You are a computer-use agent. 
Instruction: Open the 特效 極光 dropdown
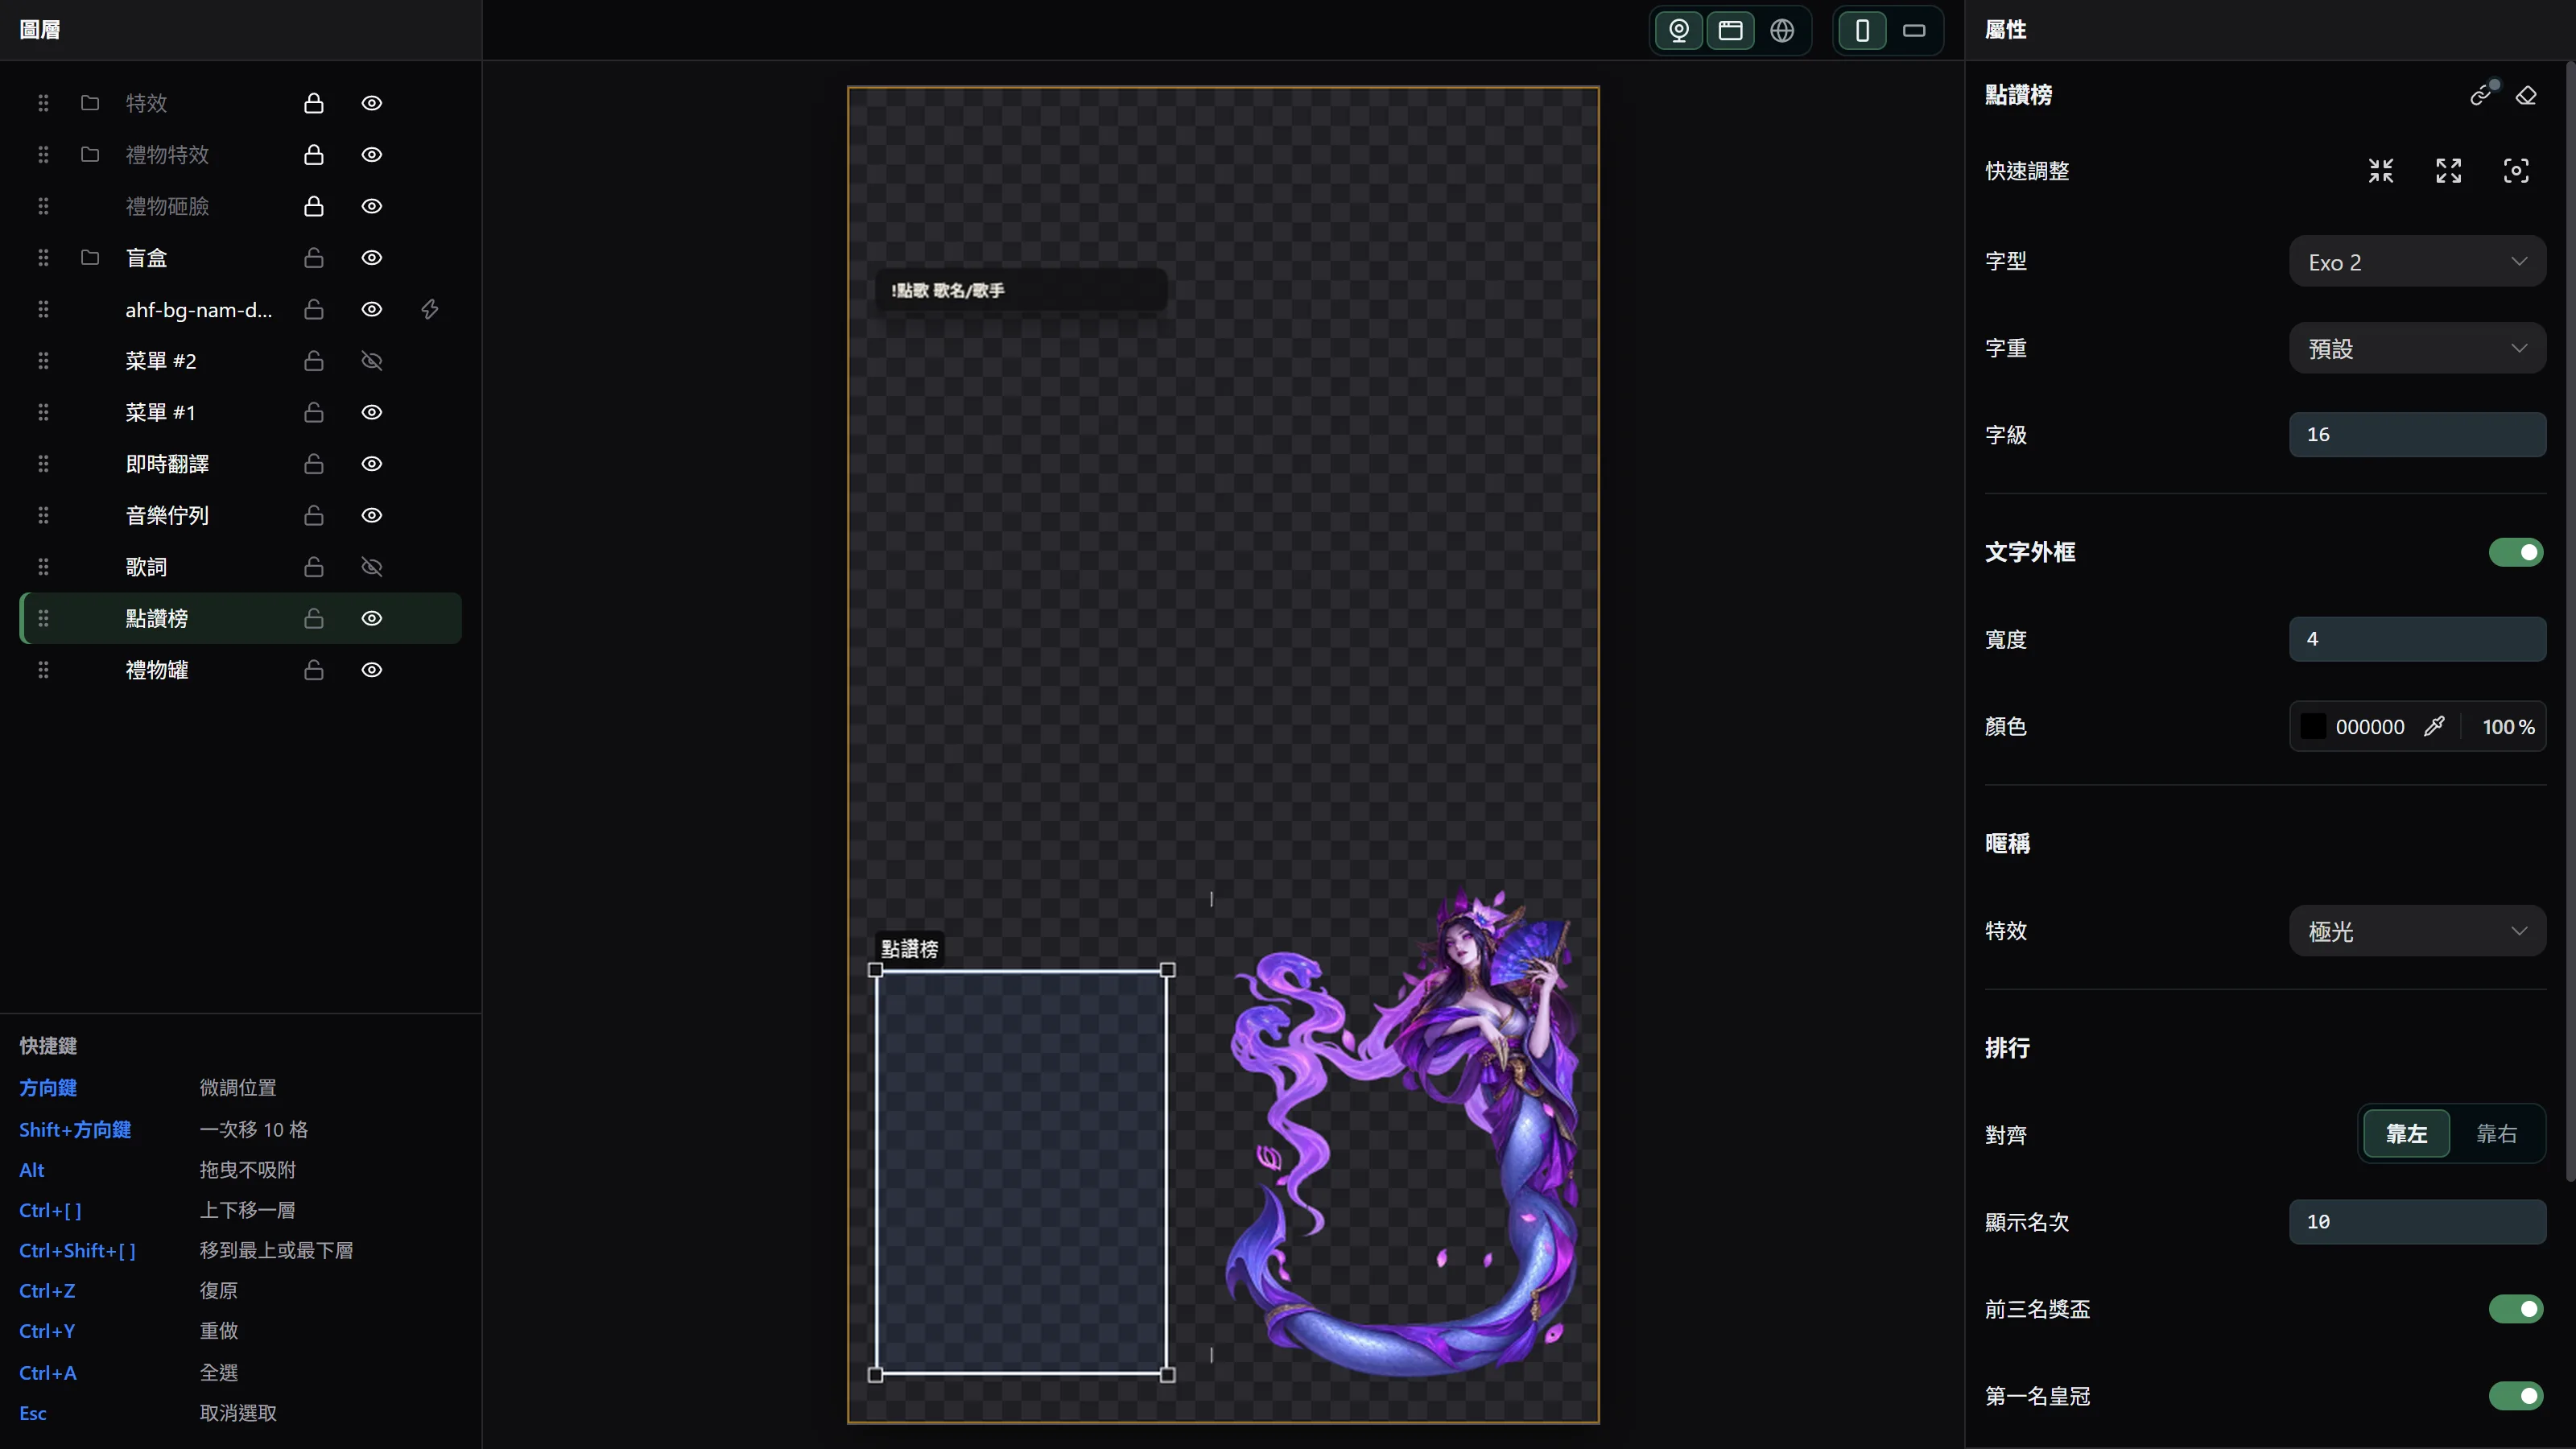coord(2417,931)
